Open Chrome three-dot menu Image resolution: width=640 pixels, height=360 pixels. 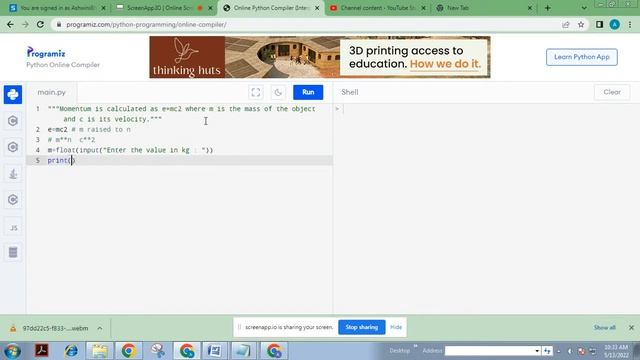630,24
